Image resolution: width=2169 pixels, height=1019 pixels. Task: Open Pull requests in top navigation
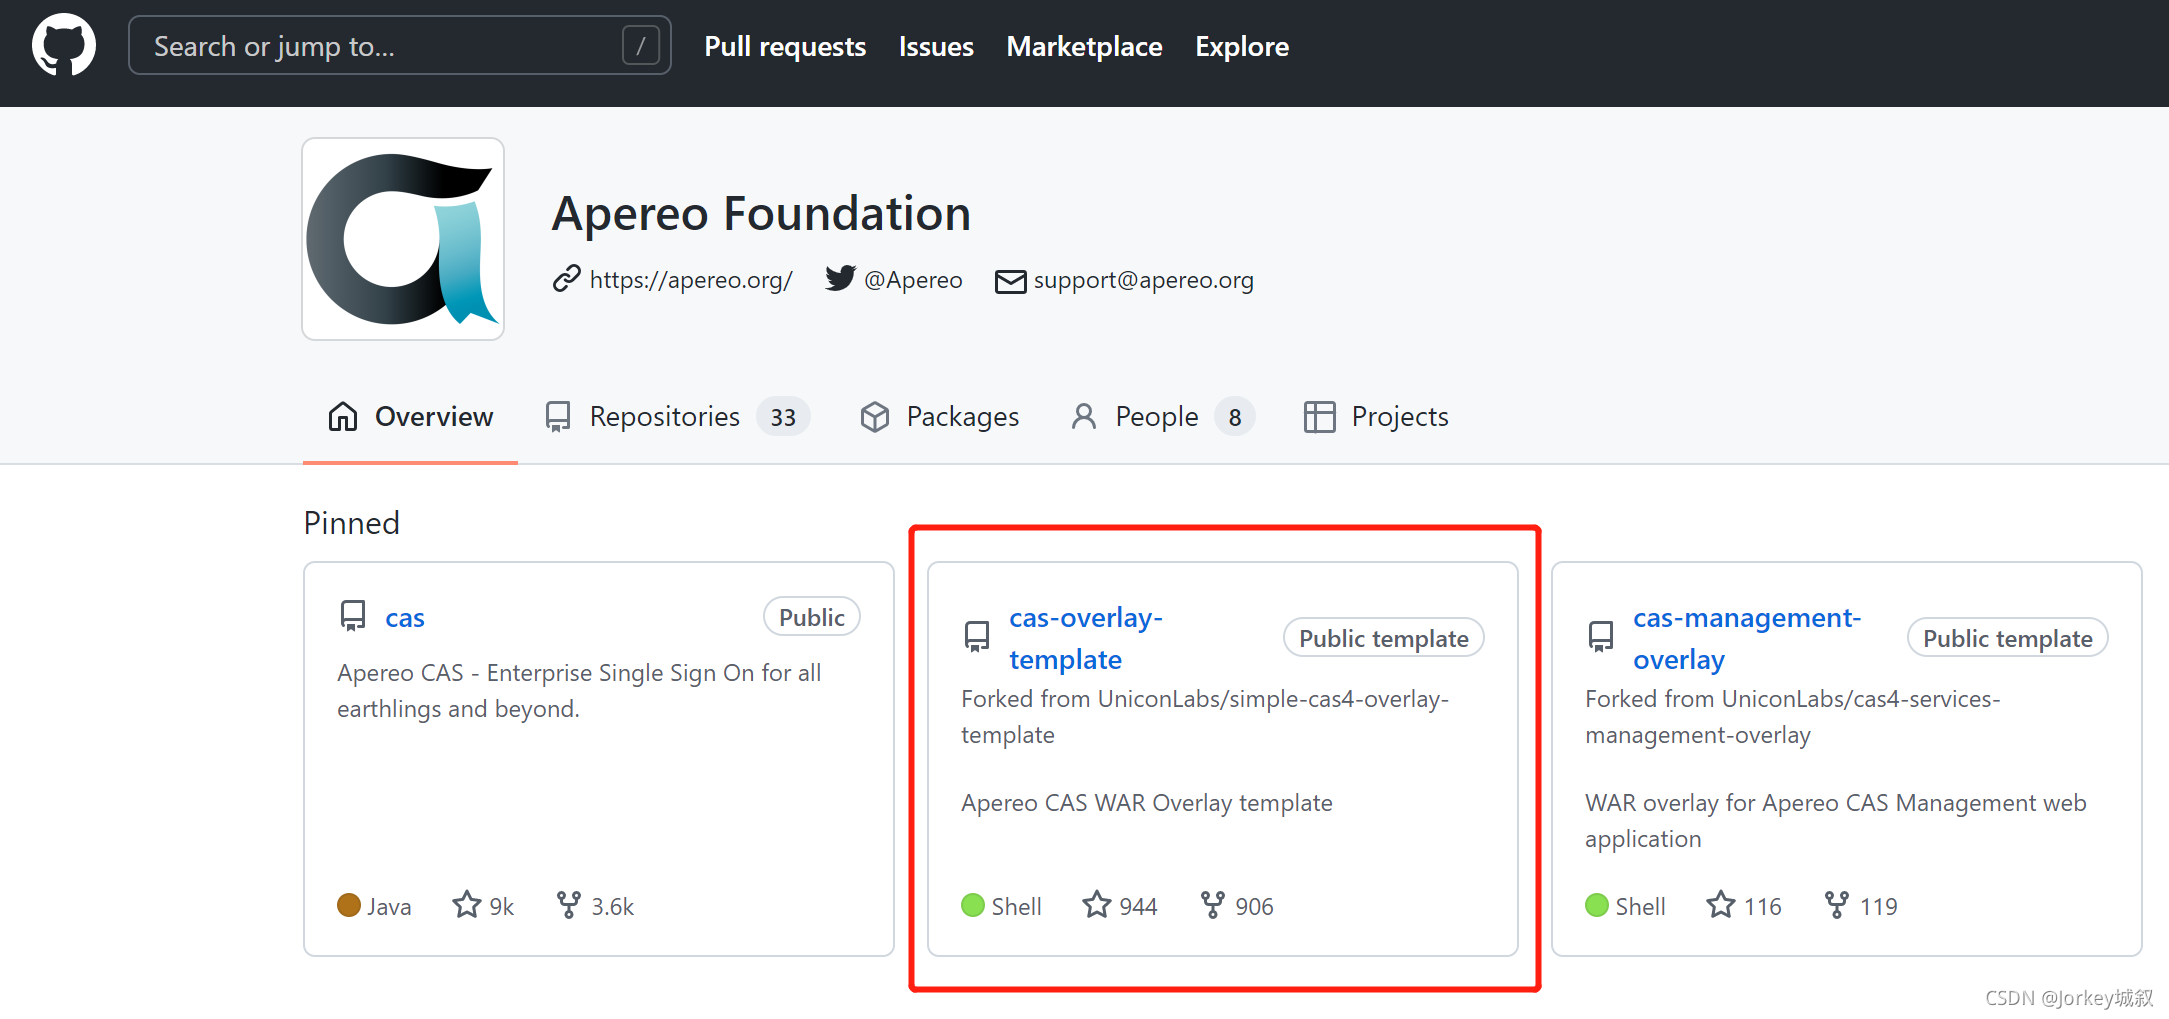tap(785, 46)
